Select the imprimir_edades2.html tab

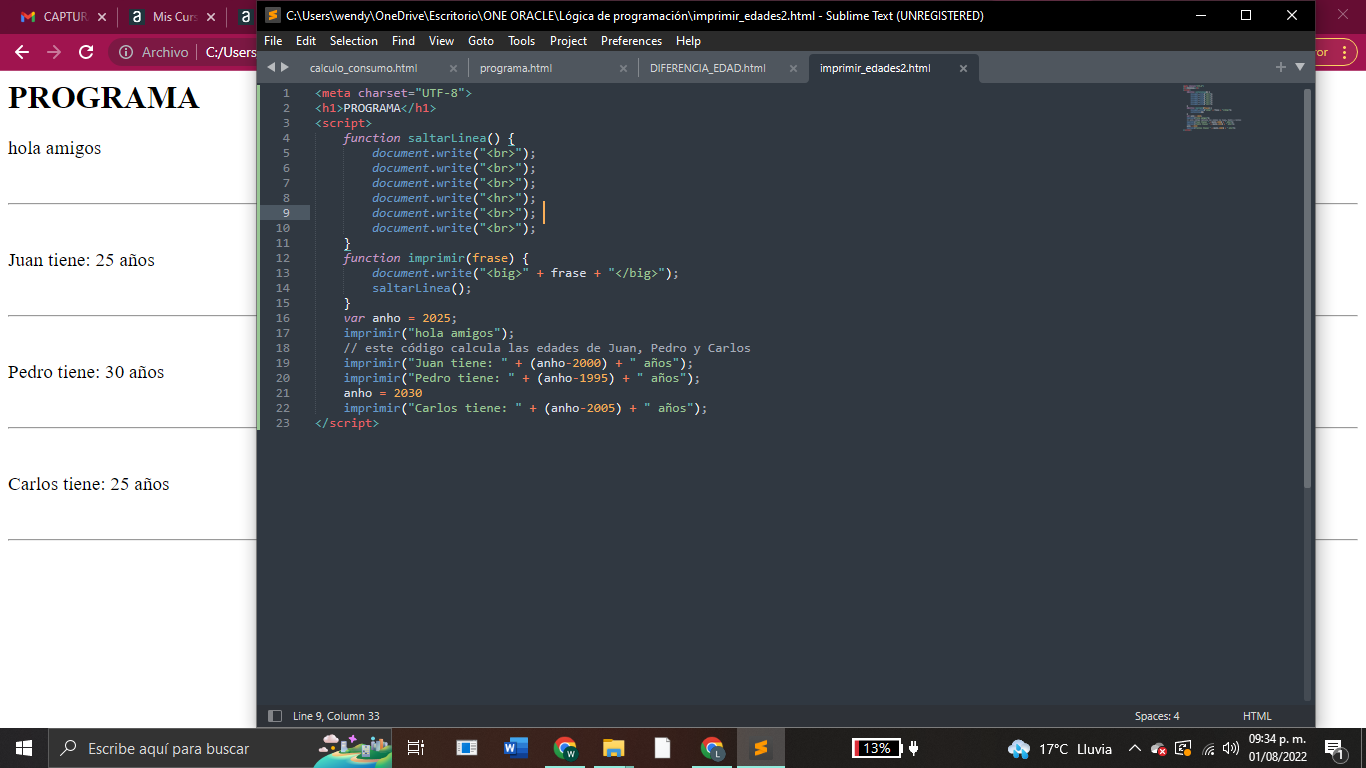pyautogui.click(x=875, y=68)
